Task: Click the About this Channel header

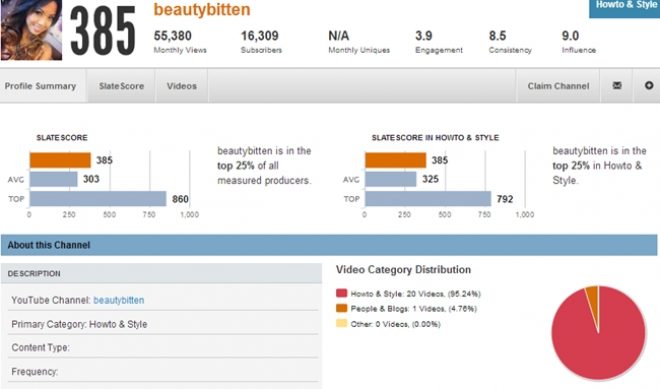Action: (x=329, y=245)
